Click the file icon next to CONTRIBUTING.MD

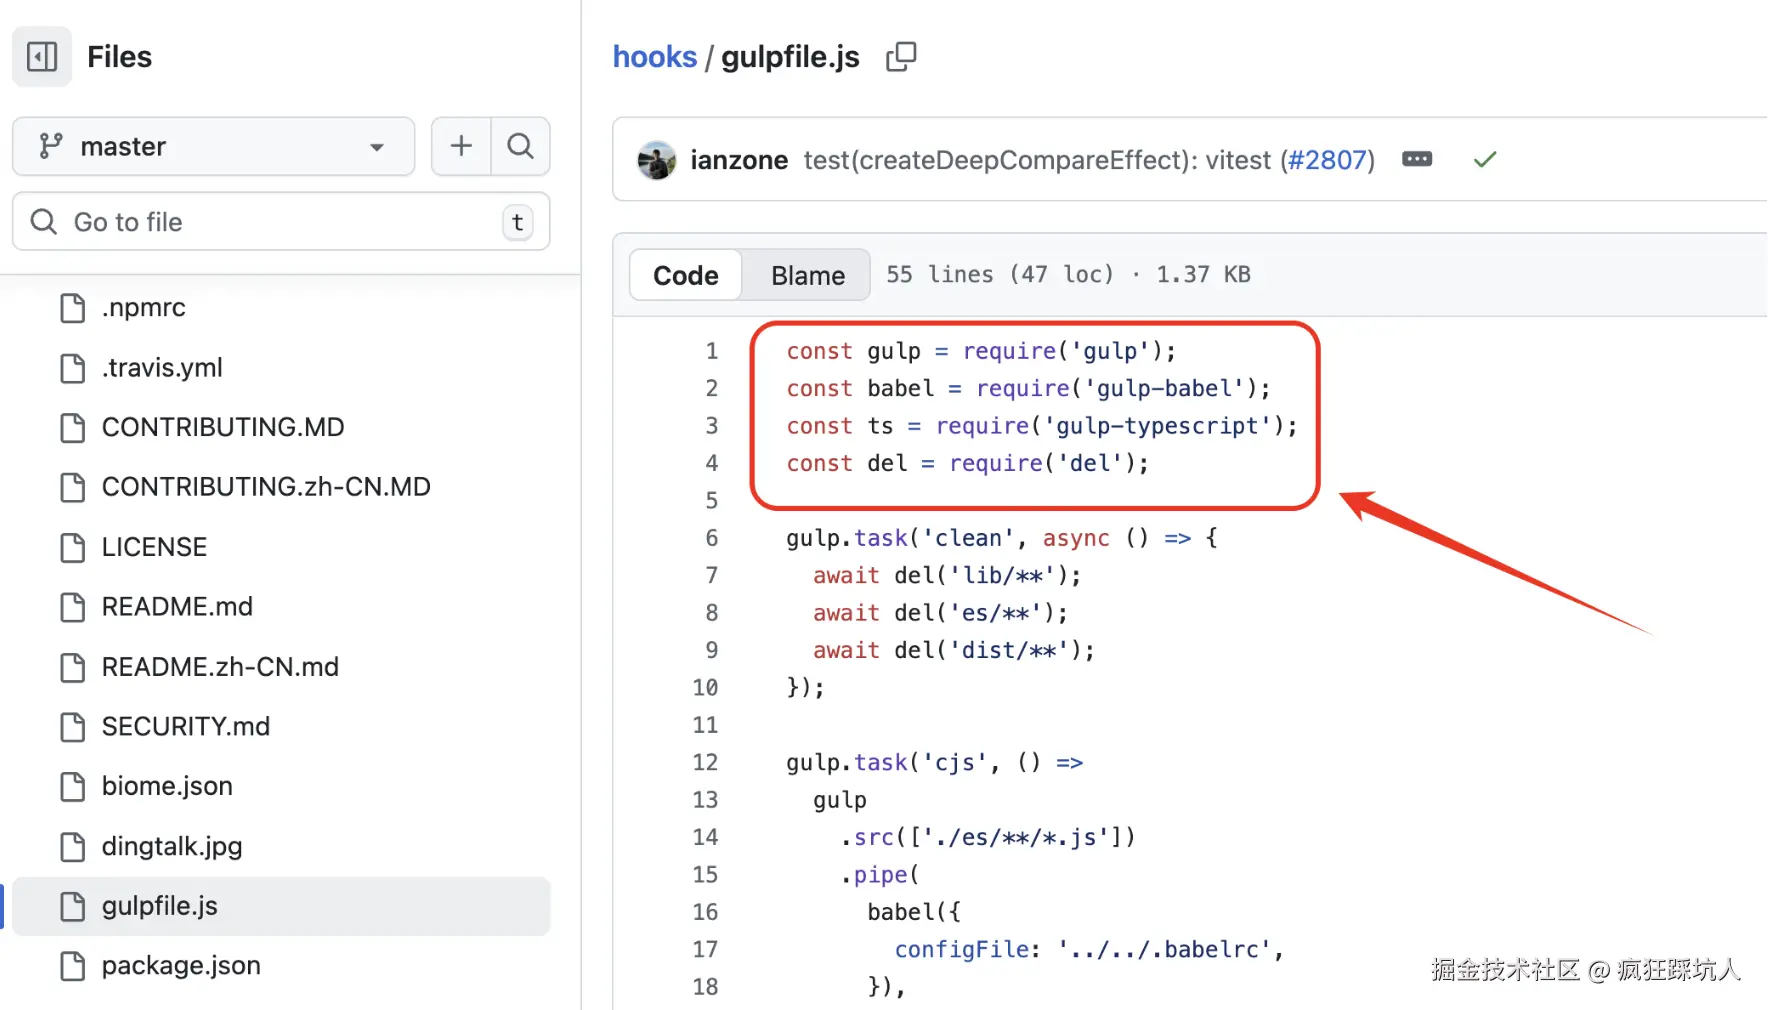tap(73, 428)
